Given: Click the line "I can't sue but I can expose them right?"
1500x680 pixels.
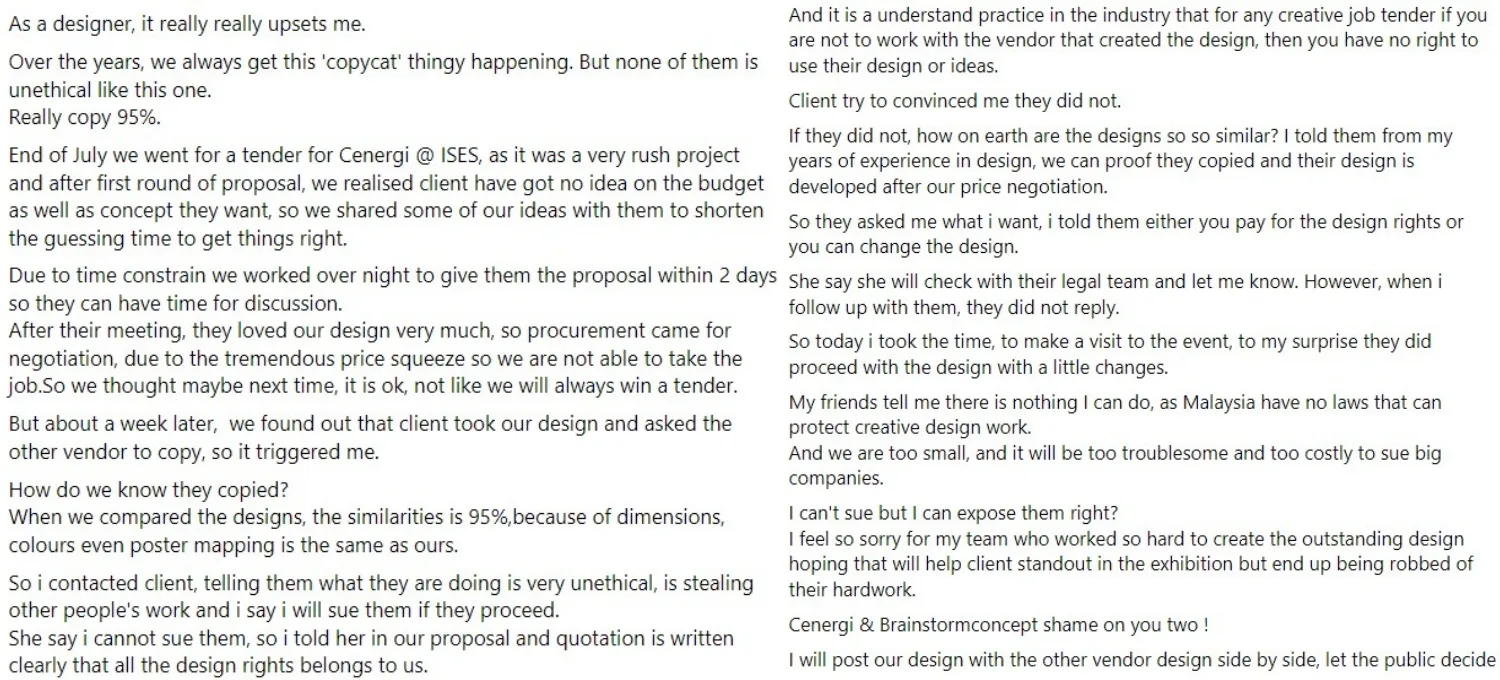Looking at the screenshot, I should pos(953,514).
